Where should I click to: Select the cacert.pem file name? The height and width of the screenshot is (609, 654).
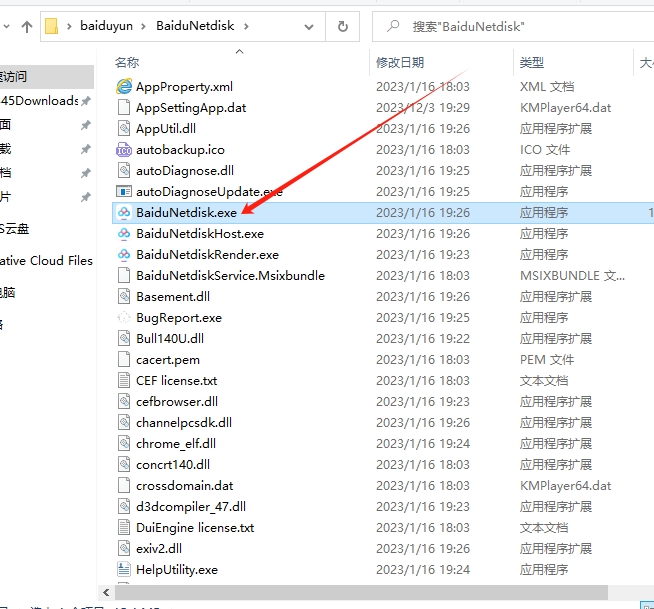pyautogui.click(x=168, y=360)
